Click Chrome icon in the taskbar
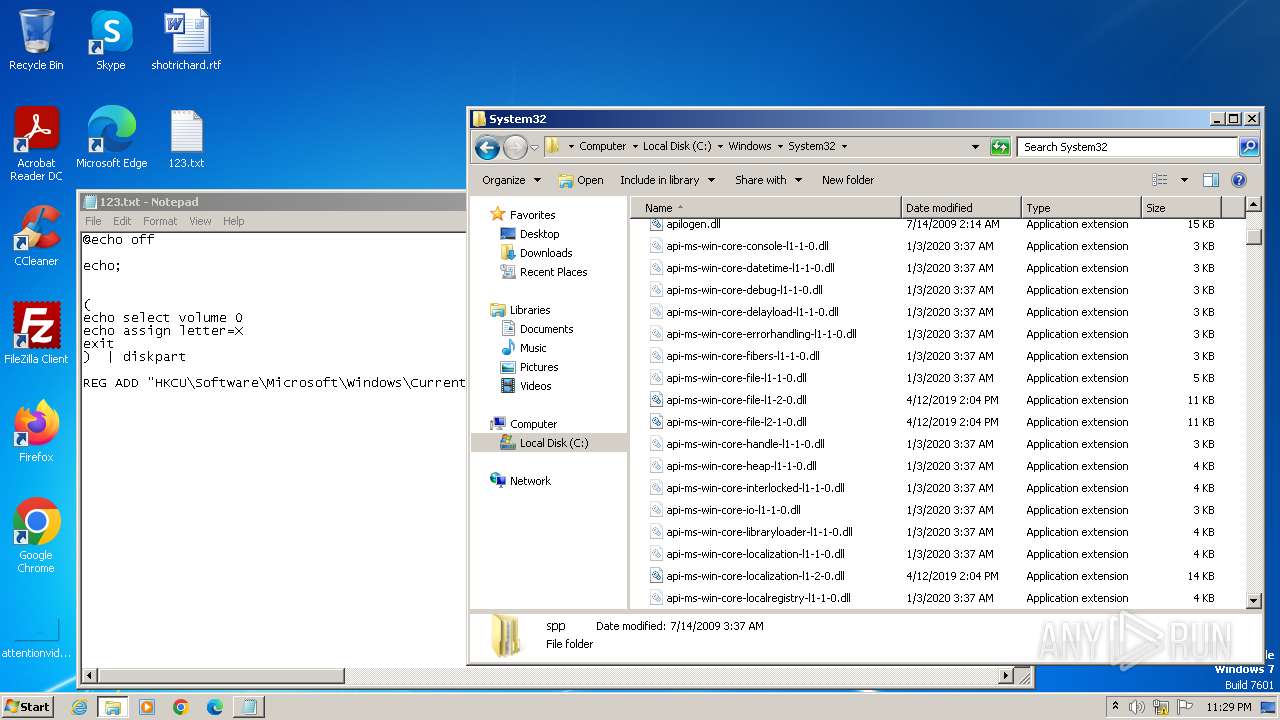Screen dimensions: 1280x720 [181, 707]
